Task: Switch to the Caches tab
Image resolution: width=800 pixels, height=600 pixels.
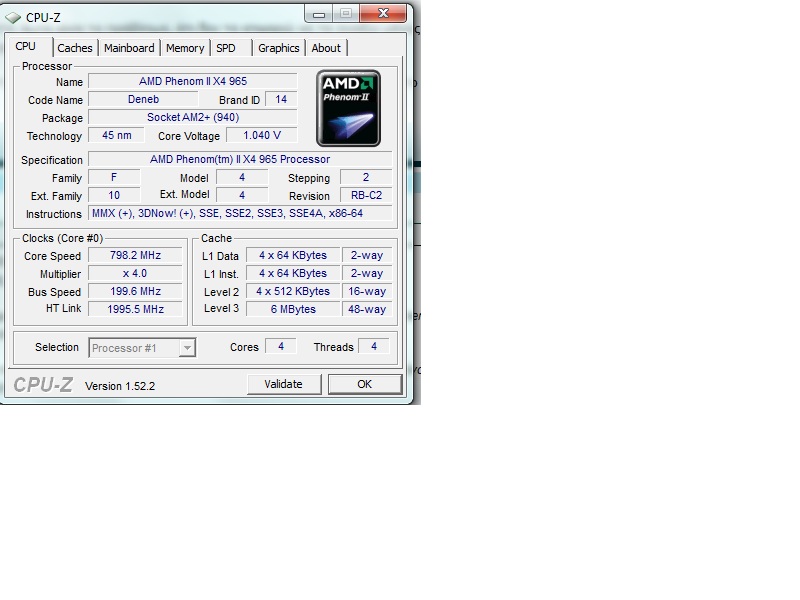Action: (x=75, y=48)
